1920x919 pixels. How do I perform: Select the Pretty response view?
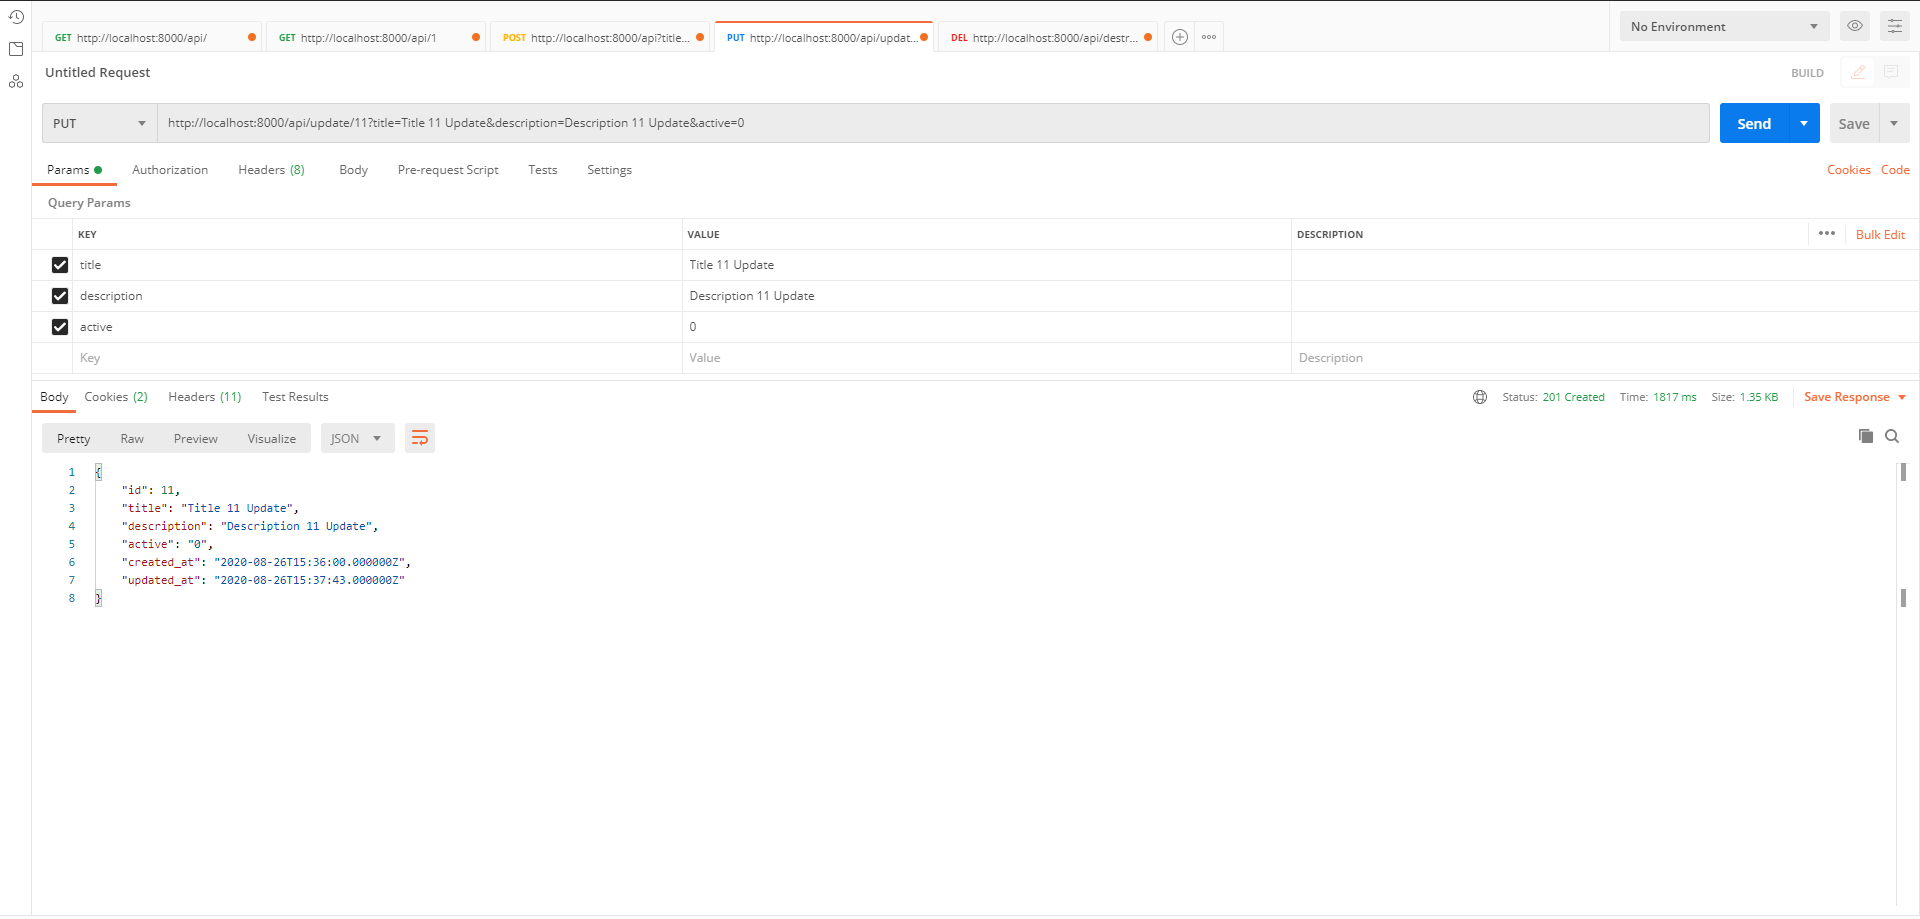coord(74,438)
